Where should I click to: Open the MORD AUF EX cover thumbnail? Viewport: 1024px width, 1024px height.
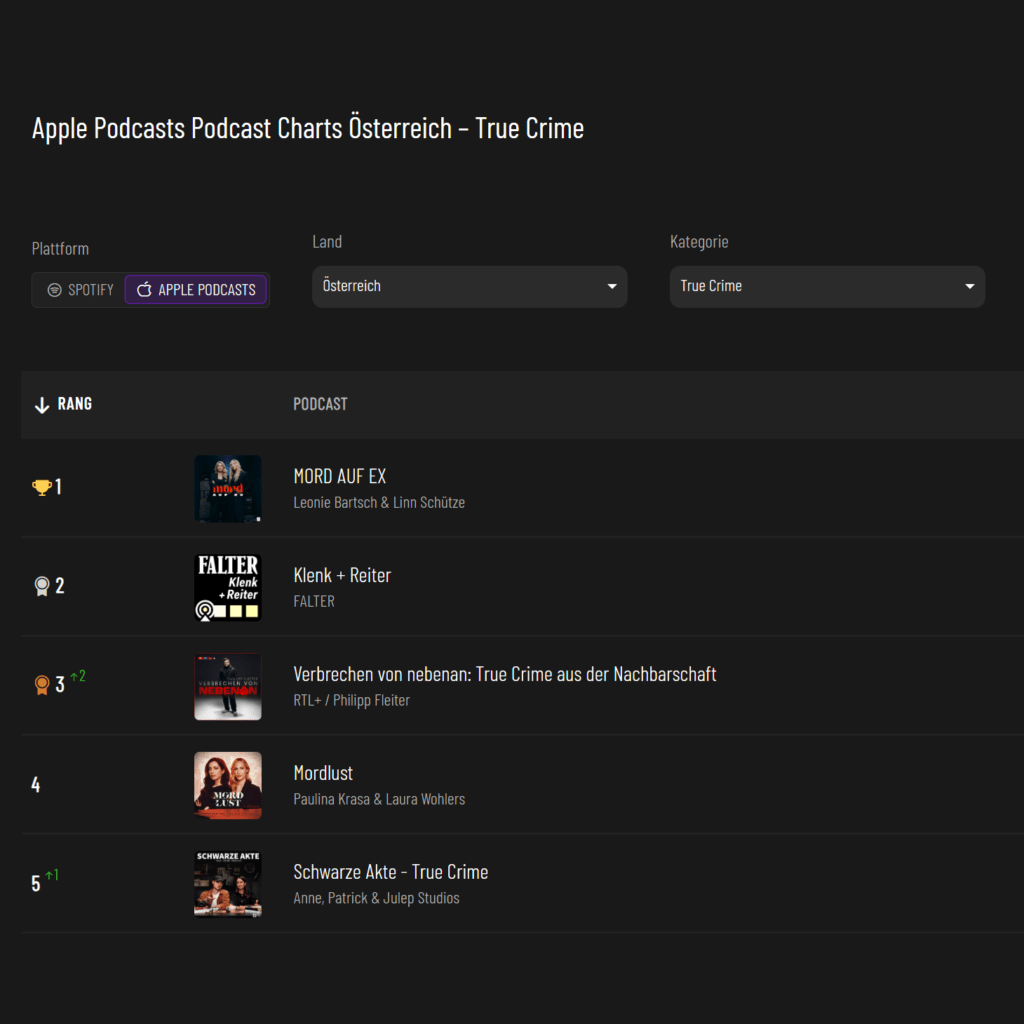[x=228, y=488]
